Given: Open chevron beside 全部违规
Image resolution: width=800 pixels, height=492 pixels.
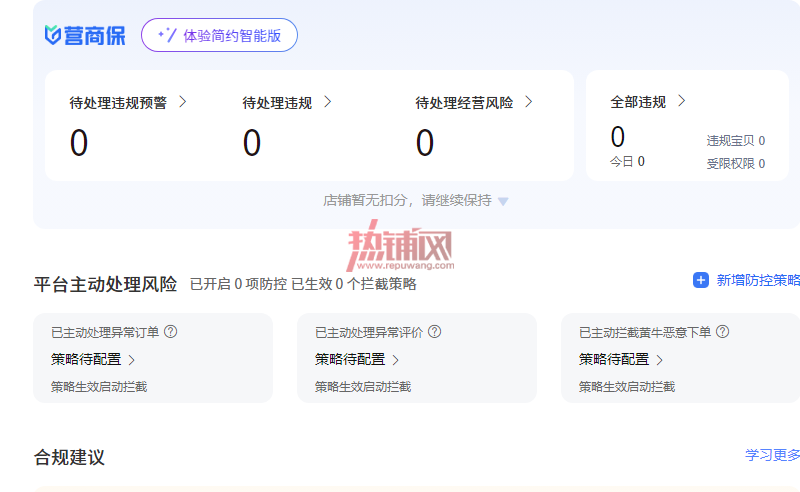Looking at the screenshot, I should click(x=682, y=101).
